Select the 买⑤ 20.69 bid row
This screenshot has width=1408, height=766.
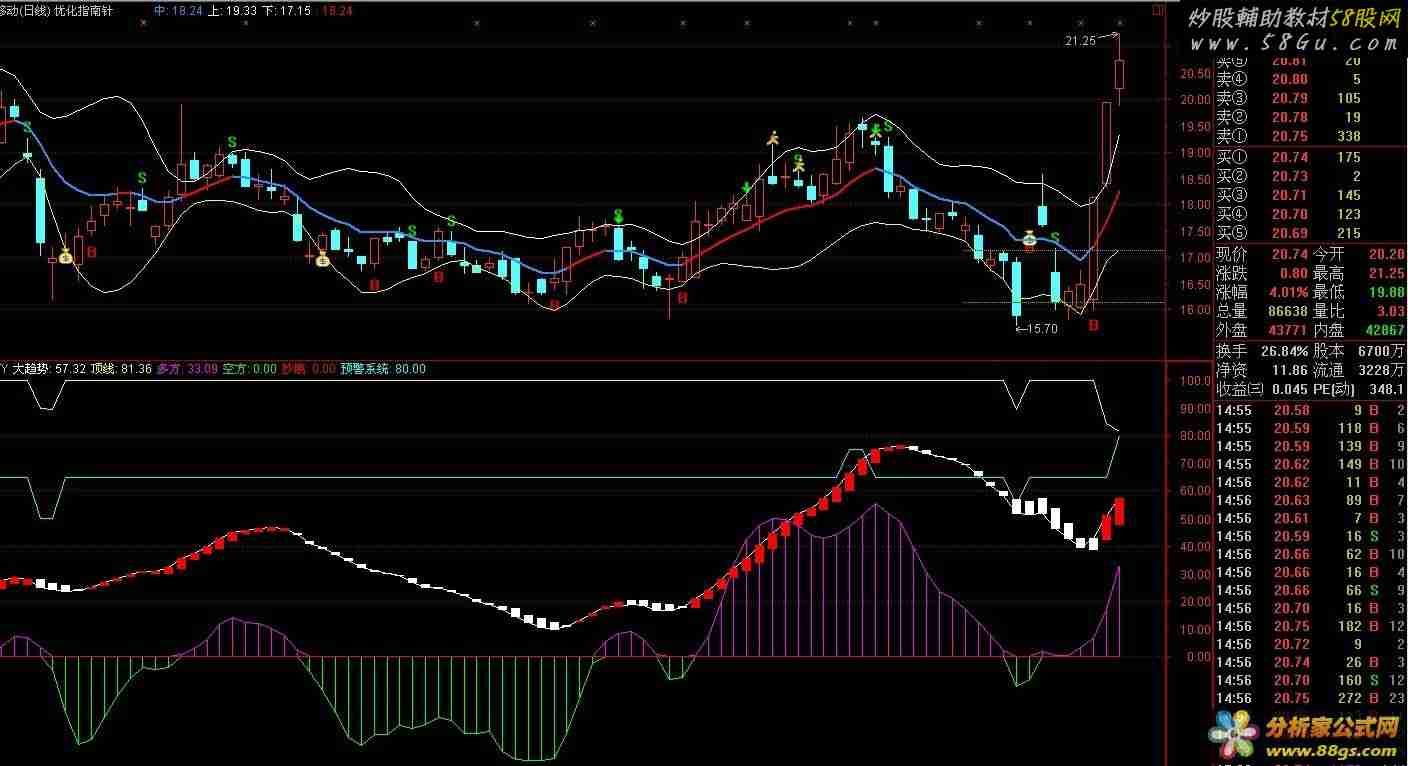click(1311, 233)
